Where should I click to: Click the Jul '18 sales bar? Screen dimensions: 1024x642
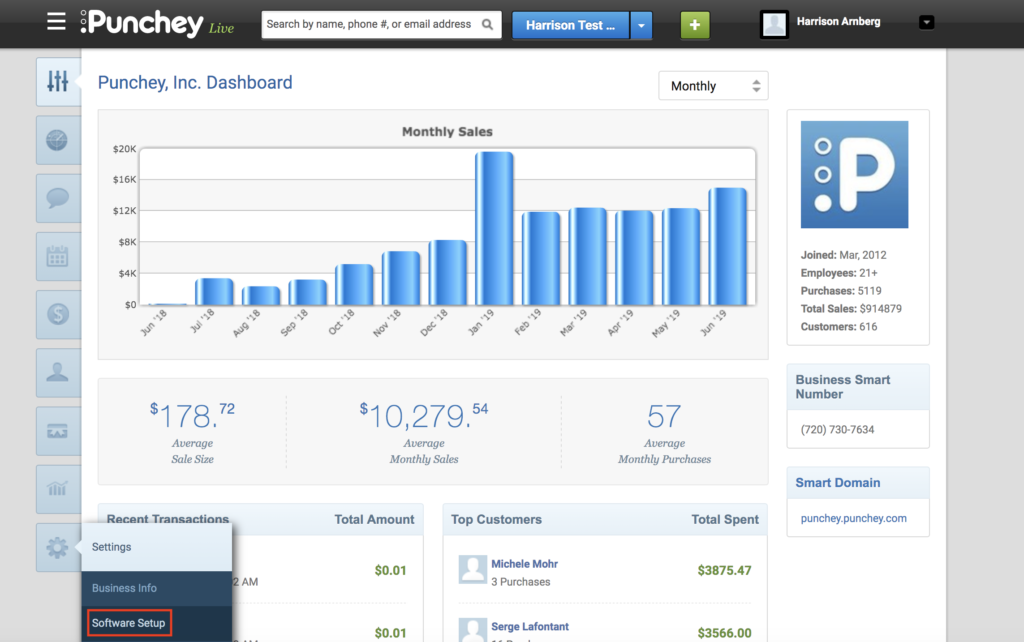[x=214, y=292]
